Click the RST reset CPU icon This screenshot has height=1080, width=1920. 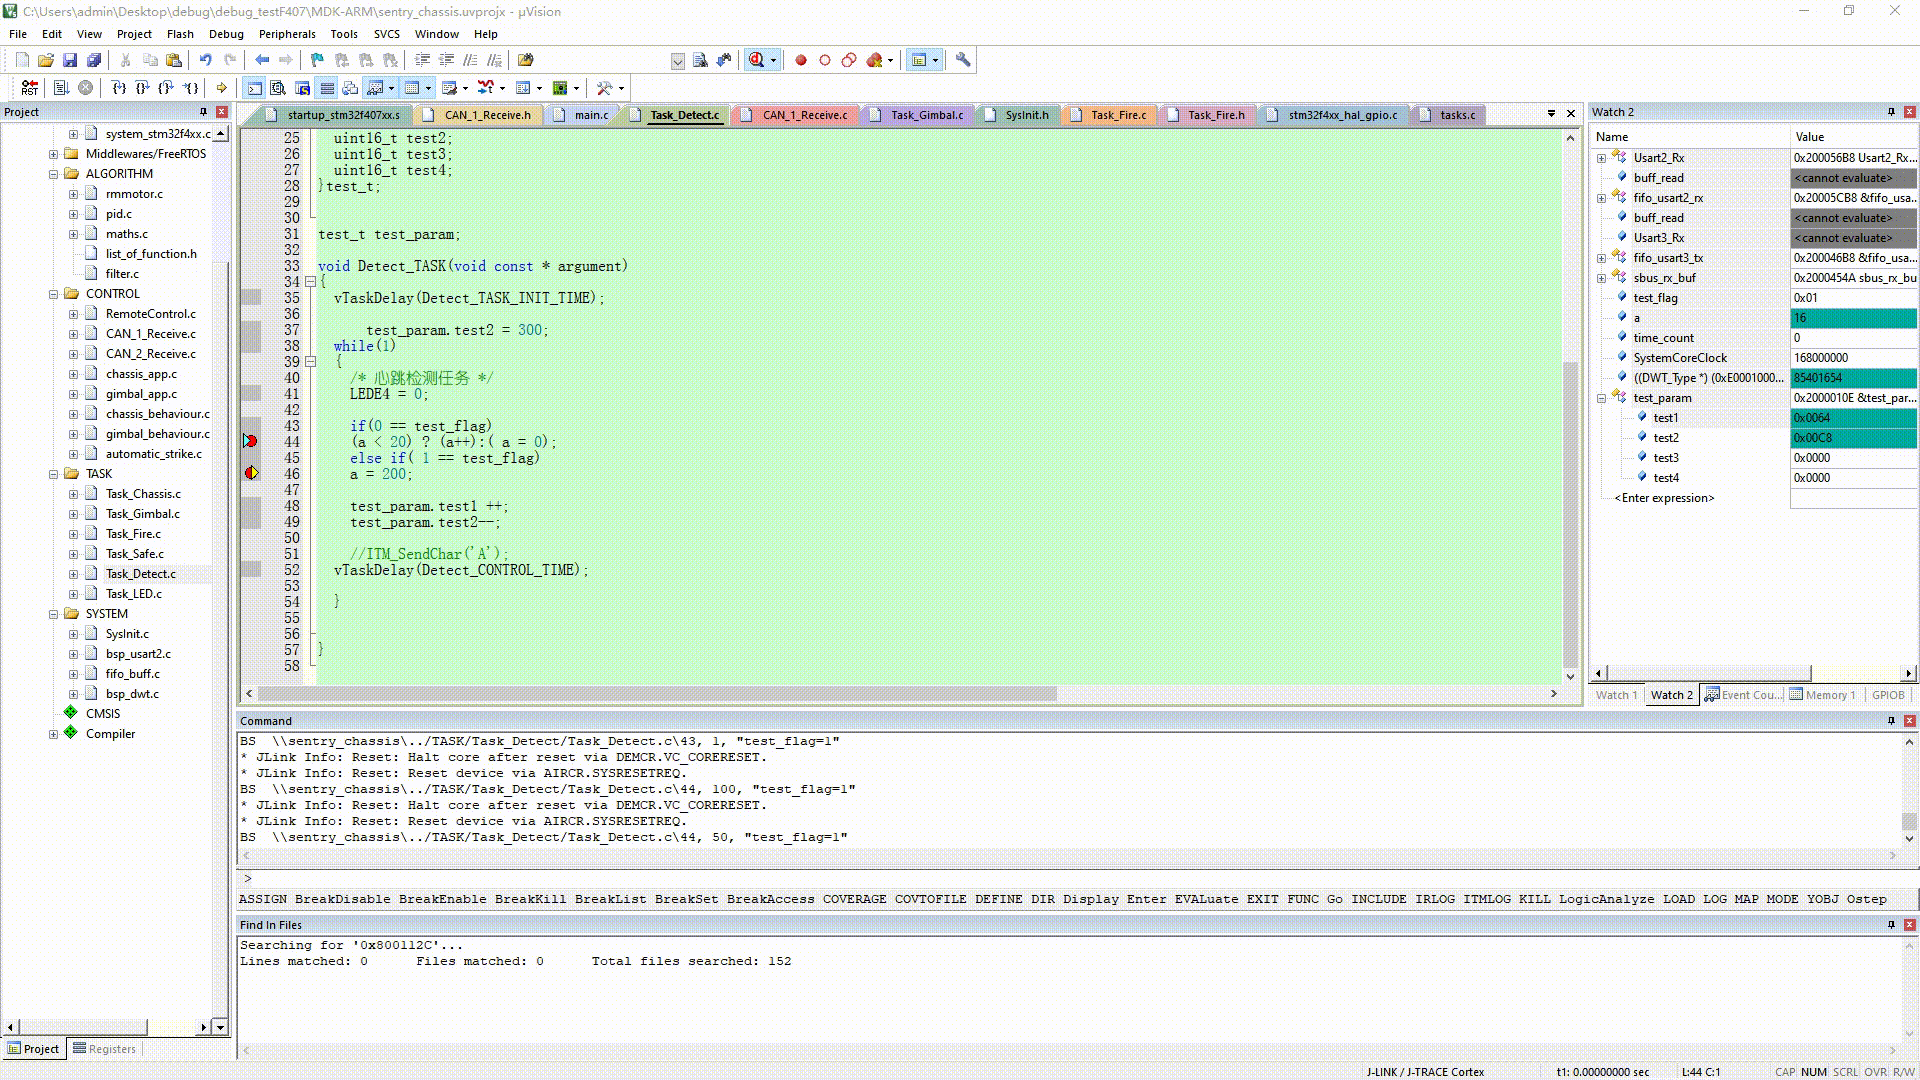29,88
